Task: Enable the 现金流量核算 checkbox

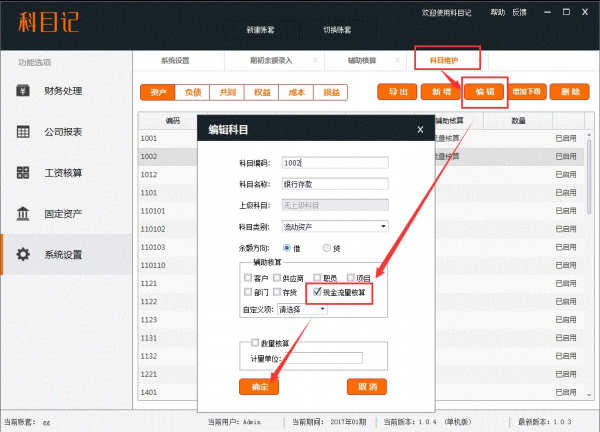Action: (317, 292)
